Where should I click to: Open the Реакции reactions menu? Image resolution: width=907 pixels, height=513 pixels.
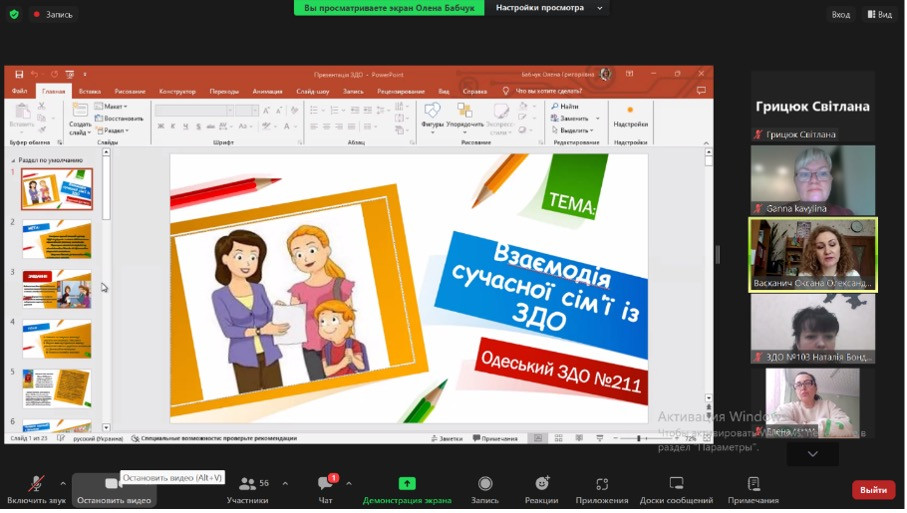(x=541, y=487)
